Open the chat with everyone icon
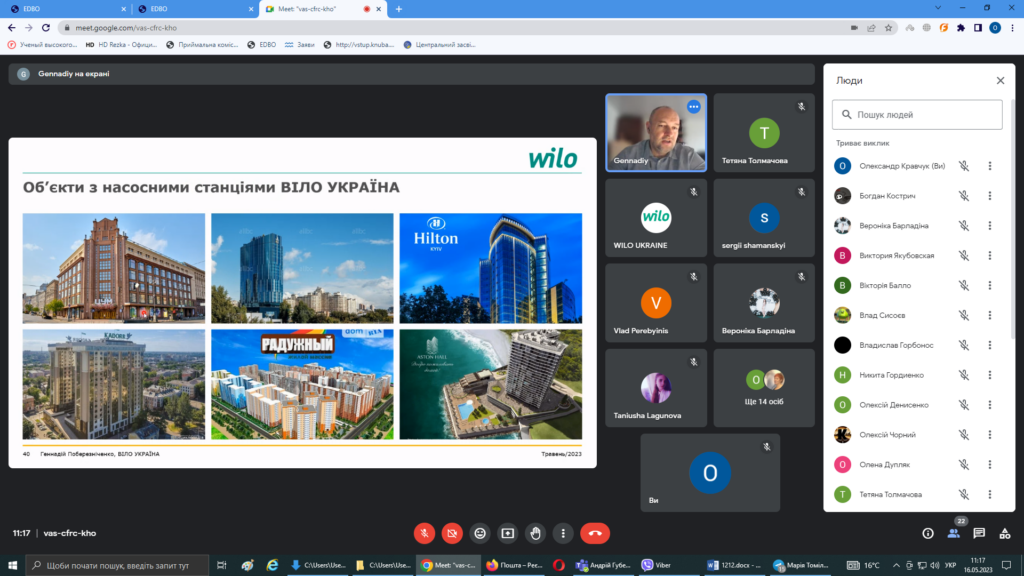Image resolution: width=1024 pixels, height=576 pixels. pos(979,534)
